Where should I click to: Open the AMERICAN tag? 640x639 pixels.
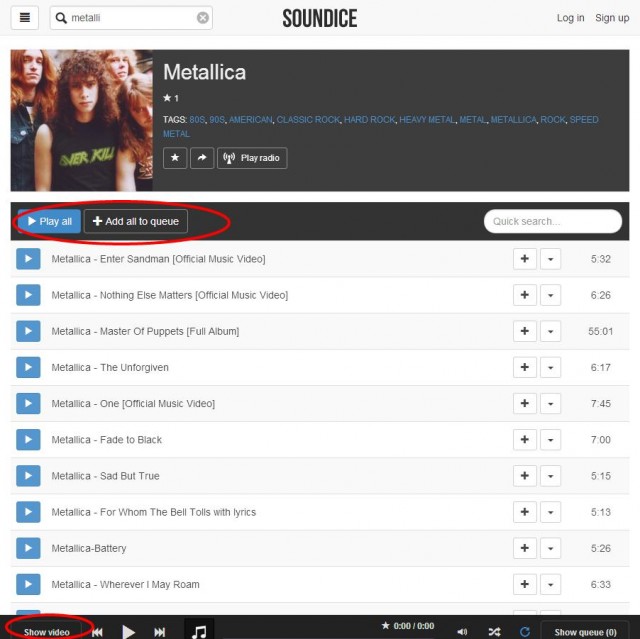(250, 120)
